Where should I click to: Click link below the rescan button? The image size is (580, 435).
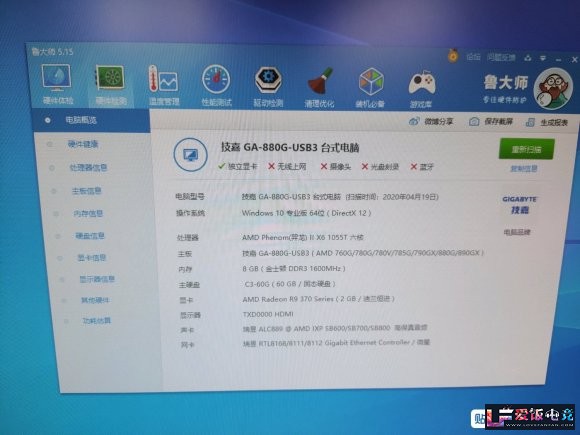524,169
